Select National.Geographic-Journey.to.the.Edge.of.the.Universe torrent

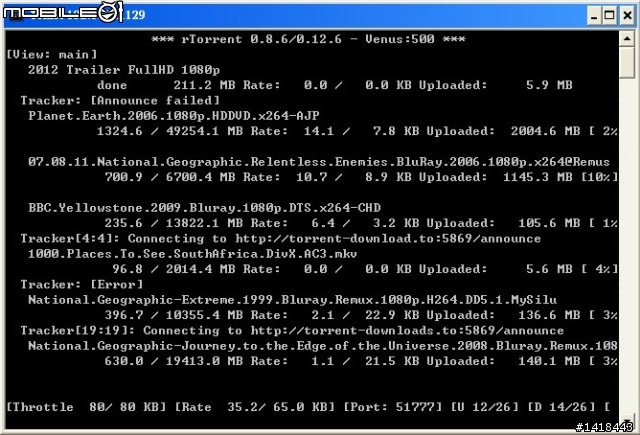(x=322, y=346)
